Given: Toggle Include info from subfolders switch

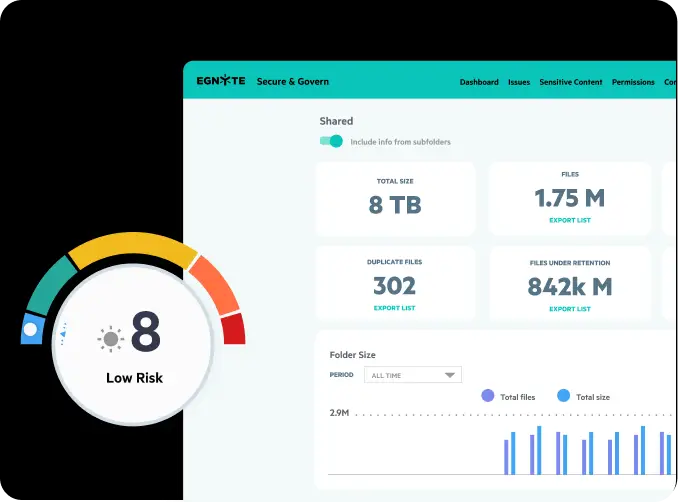Looking at the screenshot, I should point(331,141).
